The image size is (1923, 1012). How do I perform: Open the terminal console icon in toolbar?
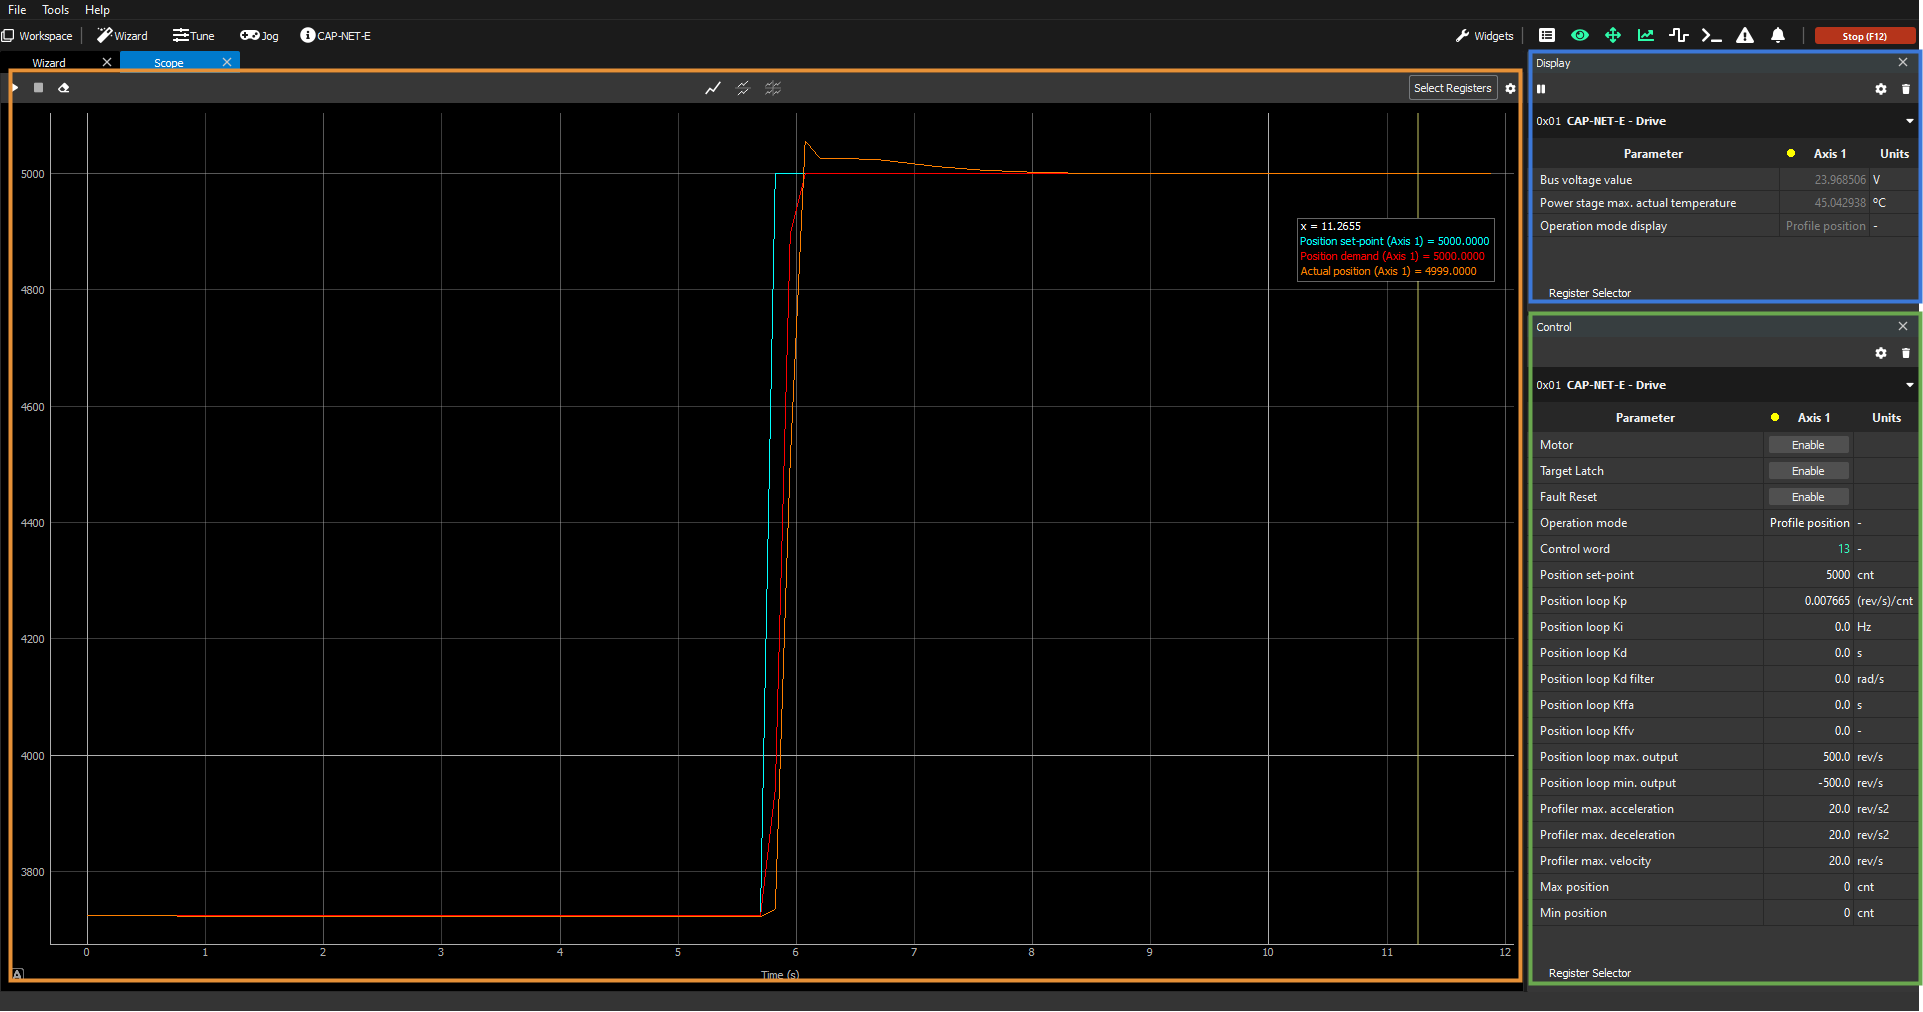[1711, 36]
